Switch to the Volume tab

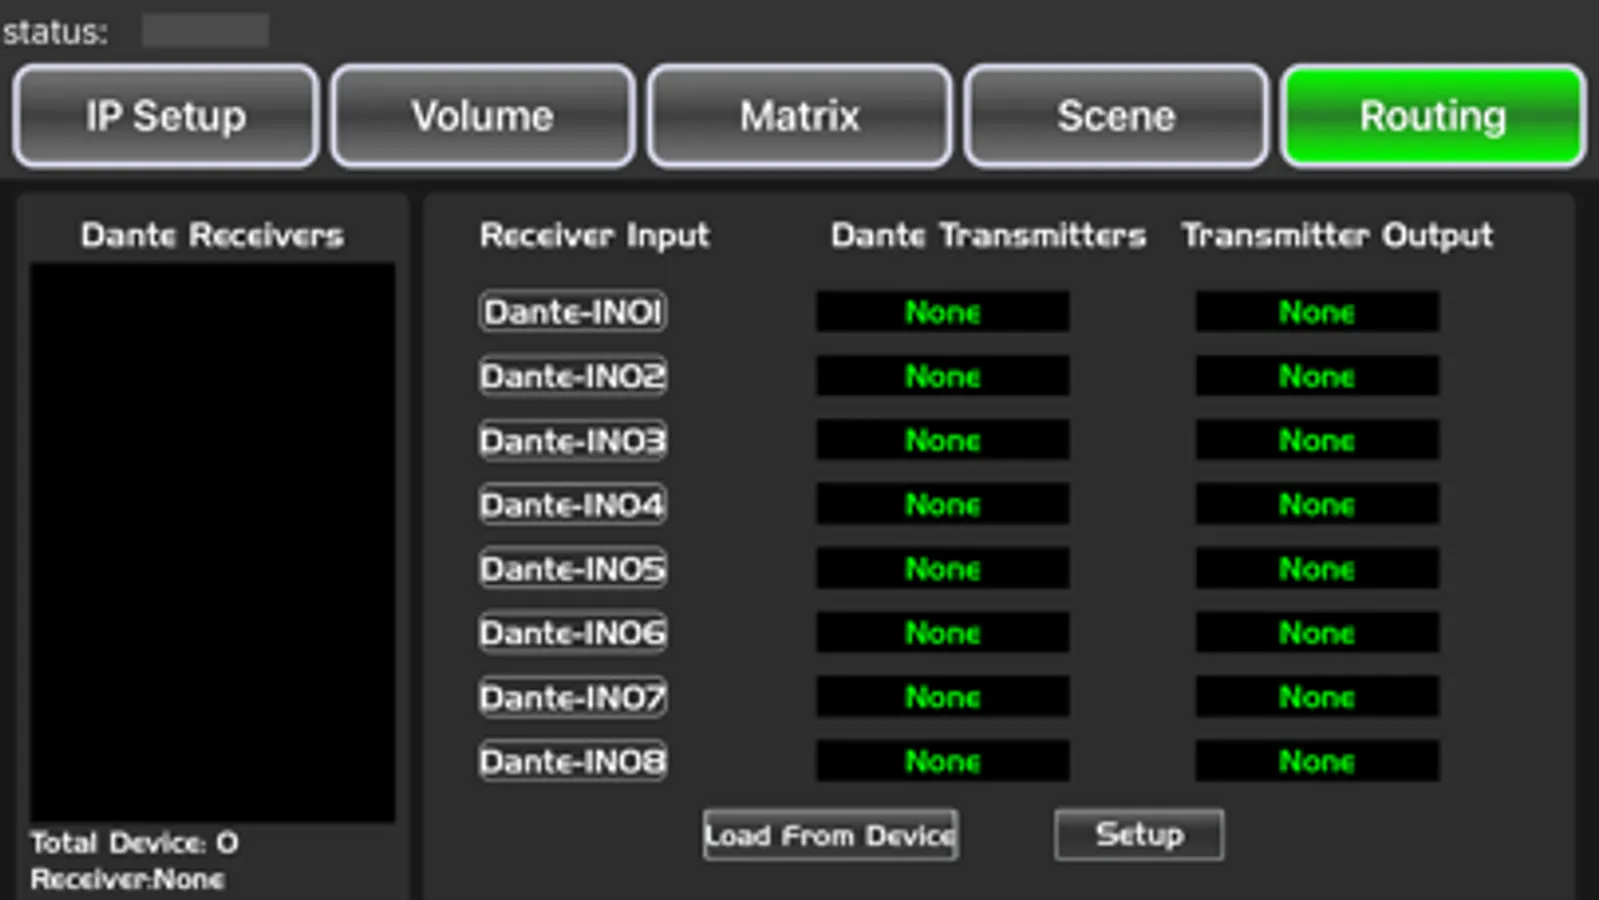(x=483, y=116)
